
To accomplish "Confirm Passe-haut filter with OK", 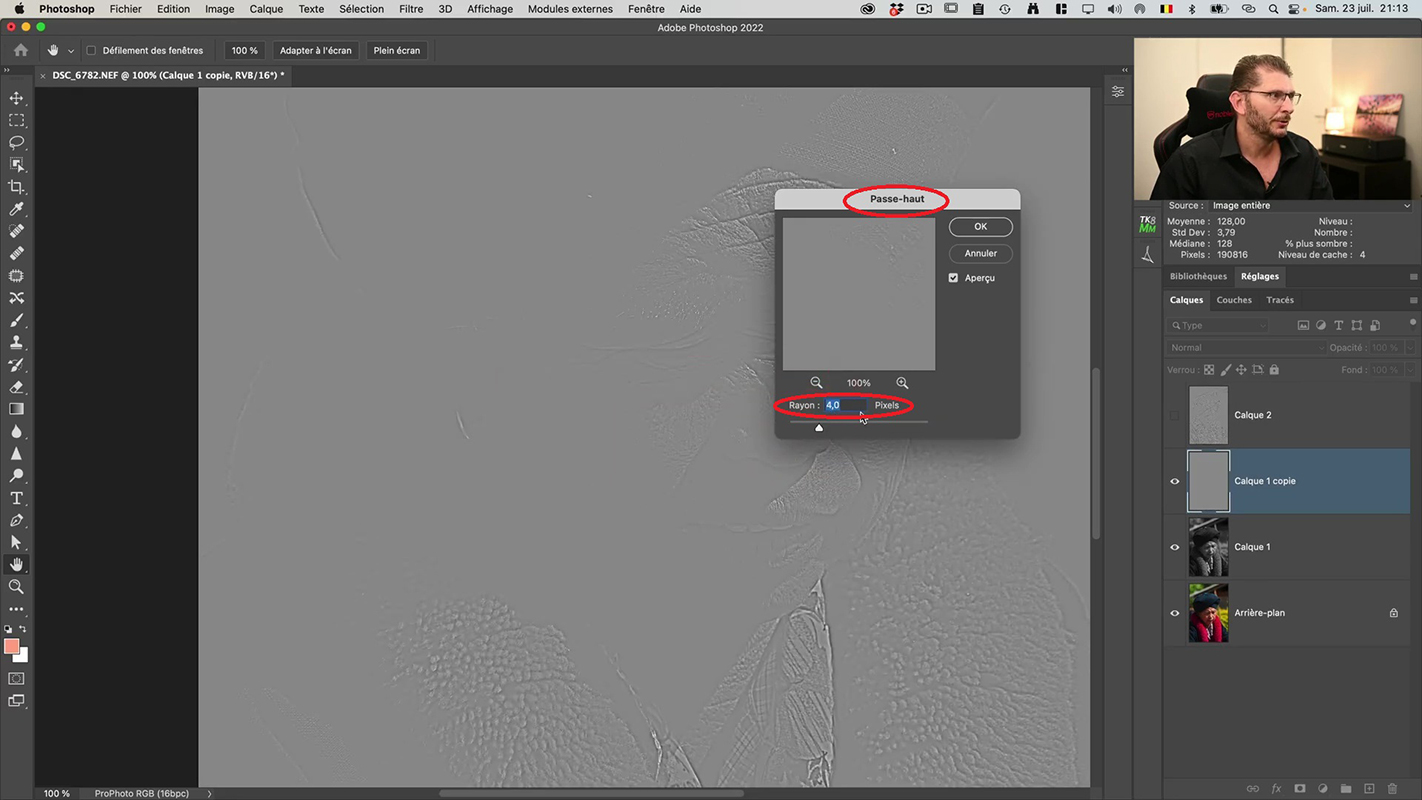I will 980,227.
